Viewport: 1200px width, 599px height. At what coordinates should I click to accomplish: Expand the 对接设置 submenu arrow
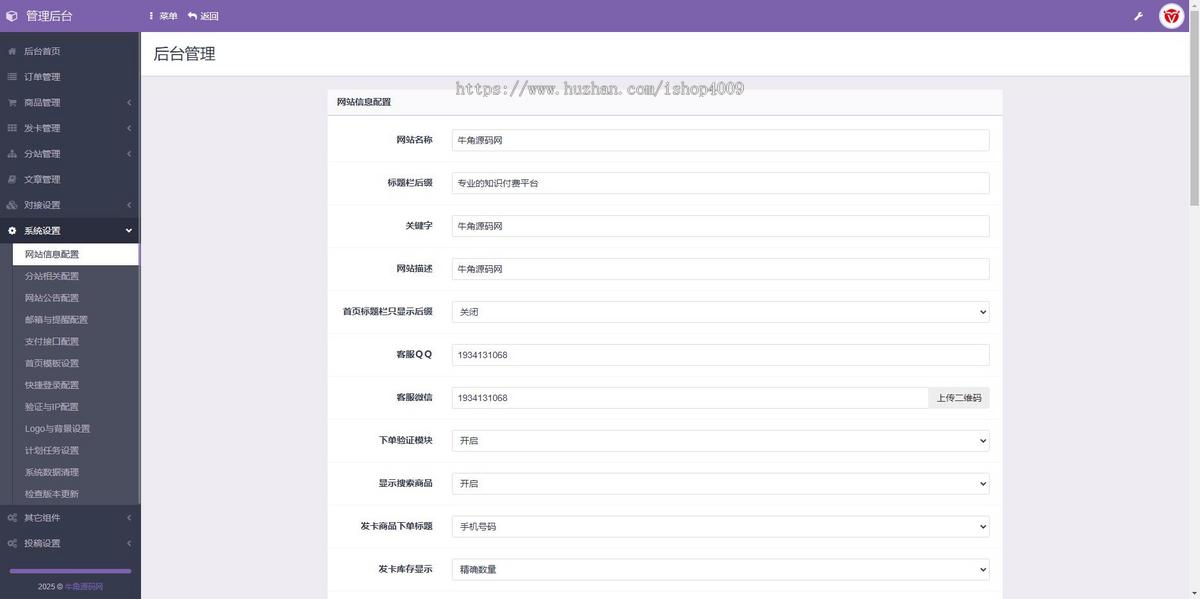tap(129, 205)
